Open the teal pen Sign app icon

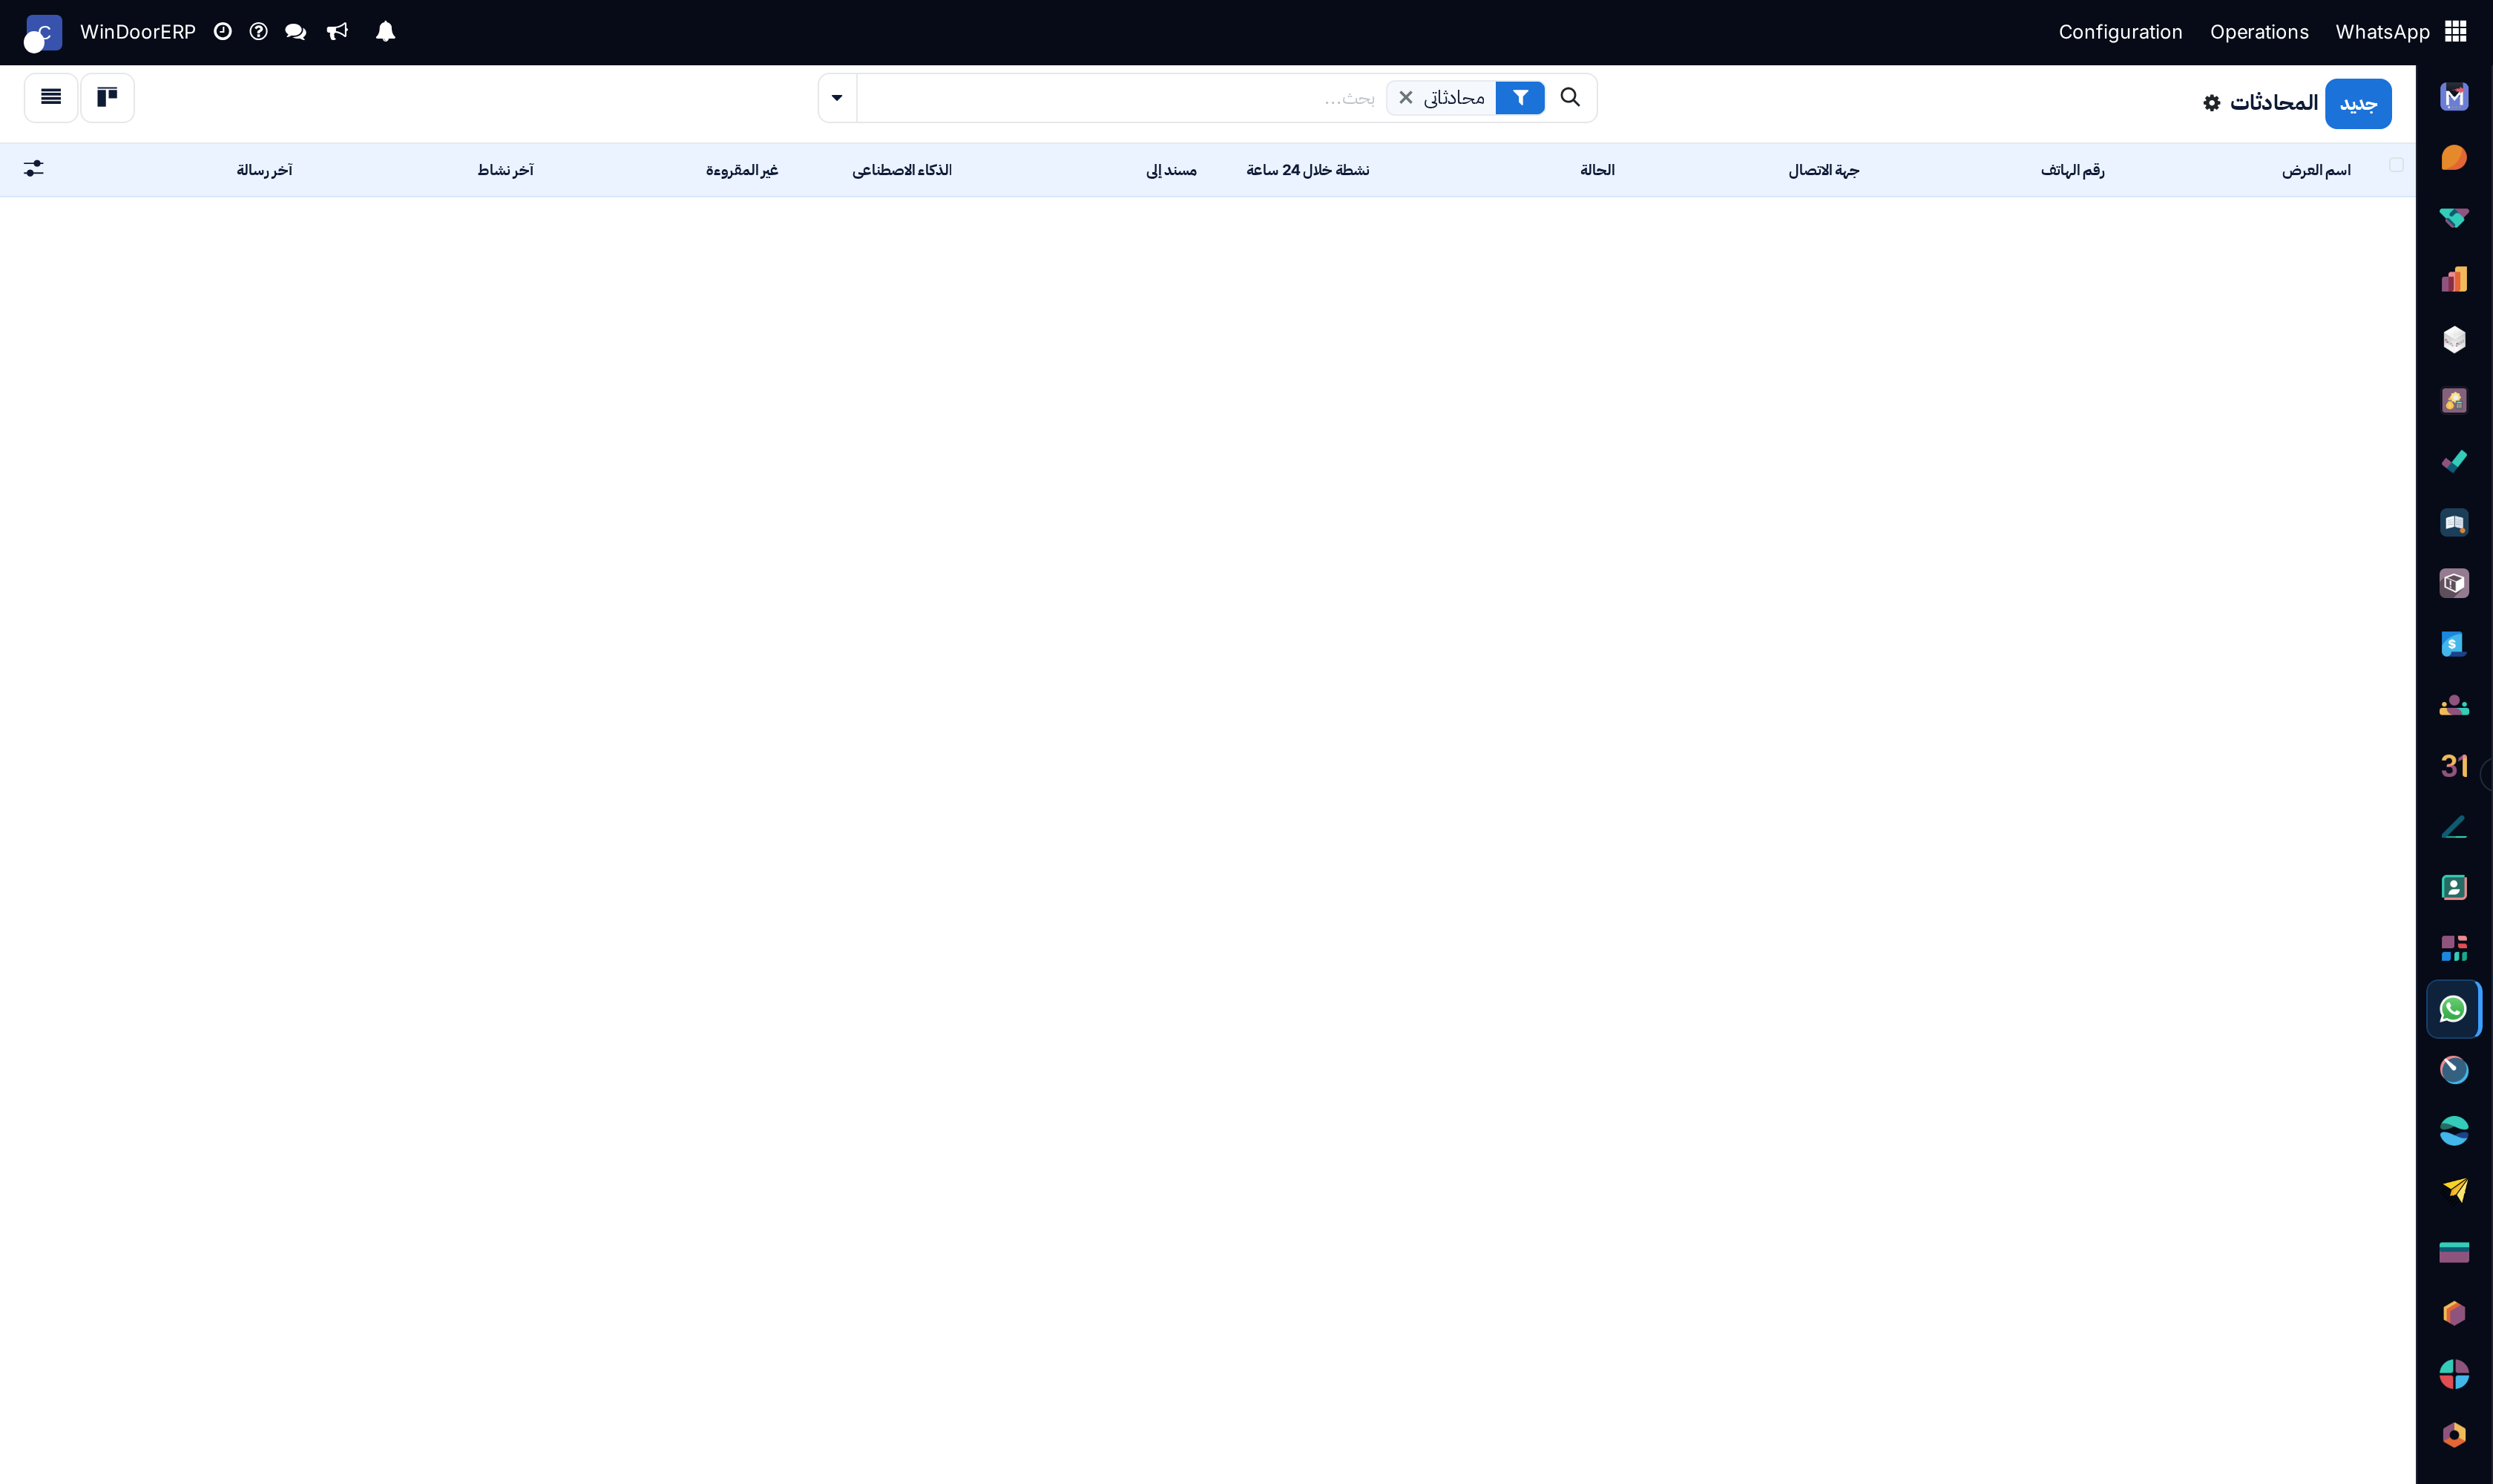pyautogui.click(x=2454, y=827)
